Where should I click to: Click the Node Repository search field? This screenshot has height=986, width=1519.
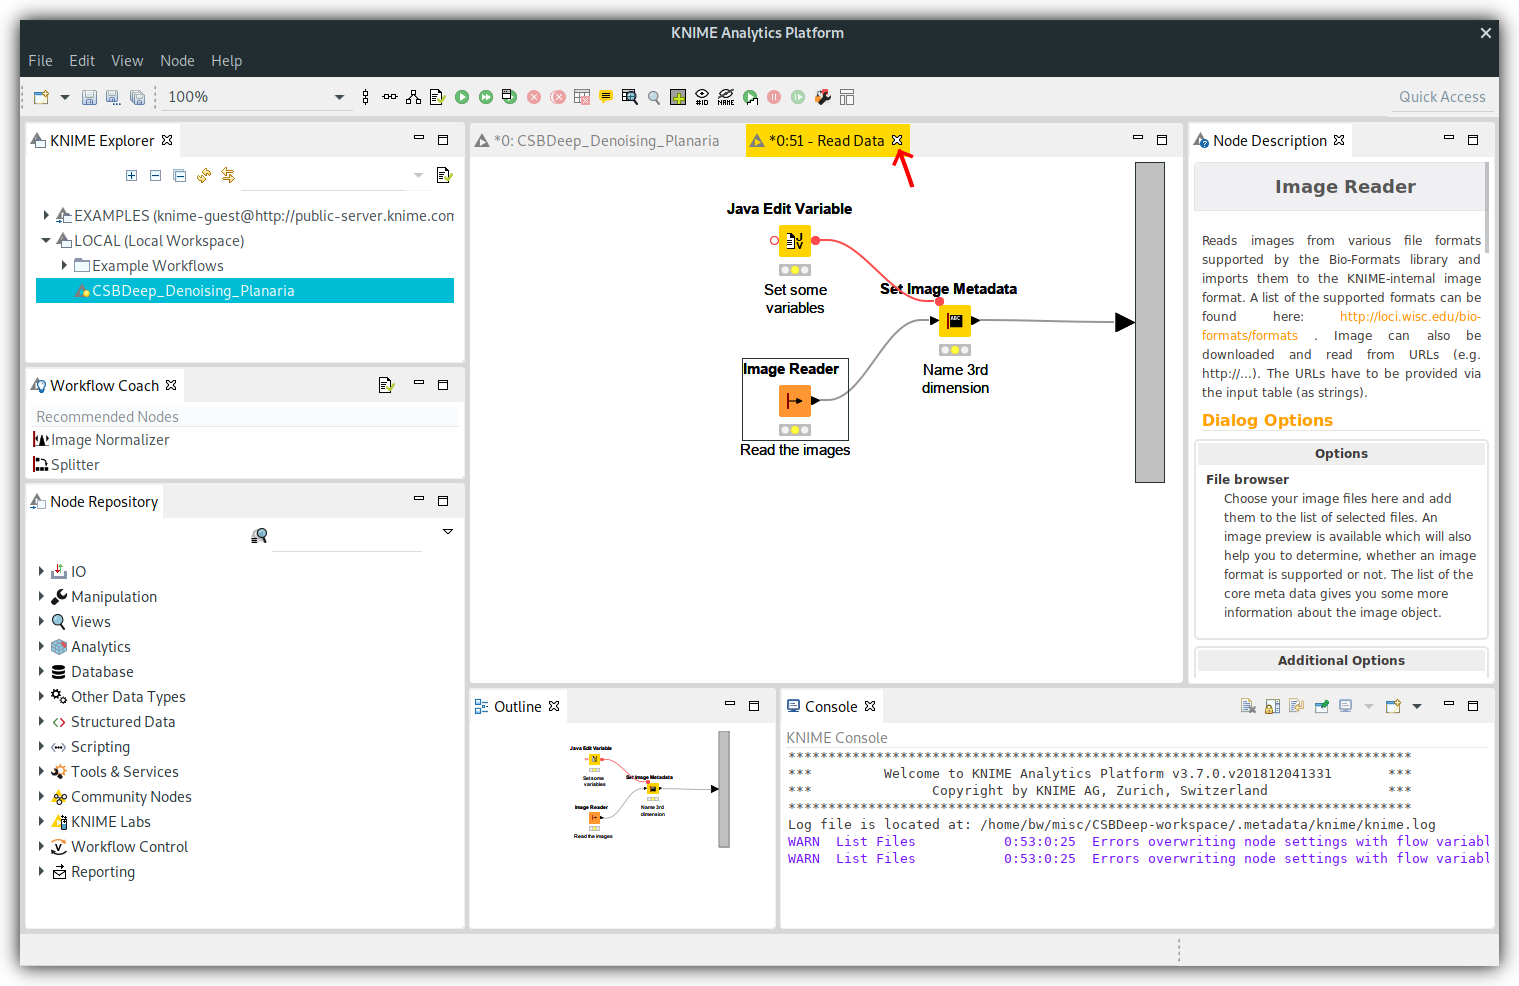(347, 536)
